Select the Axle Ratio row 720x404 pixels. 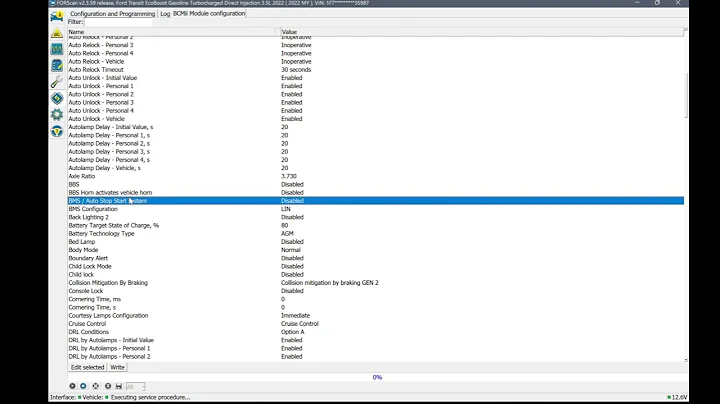click(x=376, y=176)
